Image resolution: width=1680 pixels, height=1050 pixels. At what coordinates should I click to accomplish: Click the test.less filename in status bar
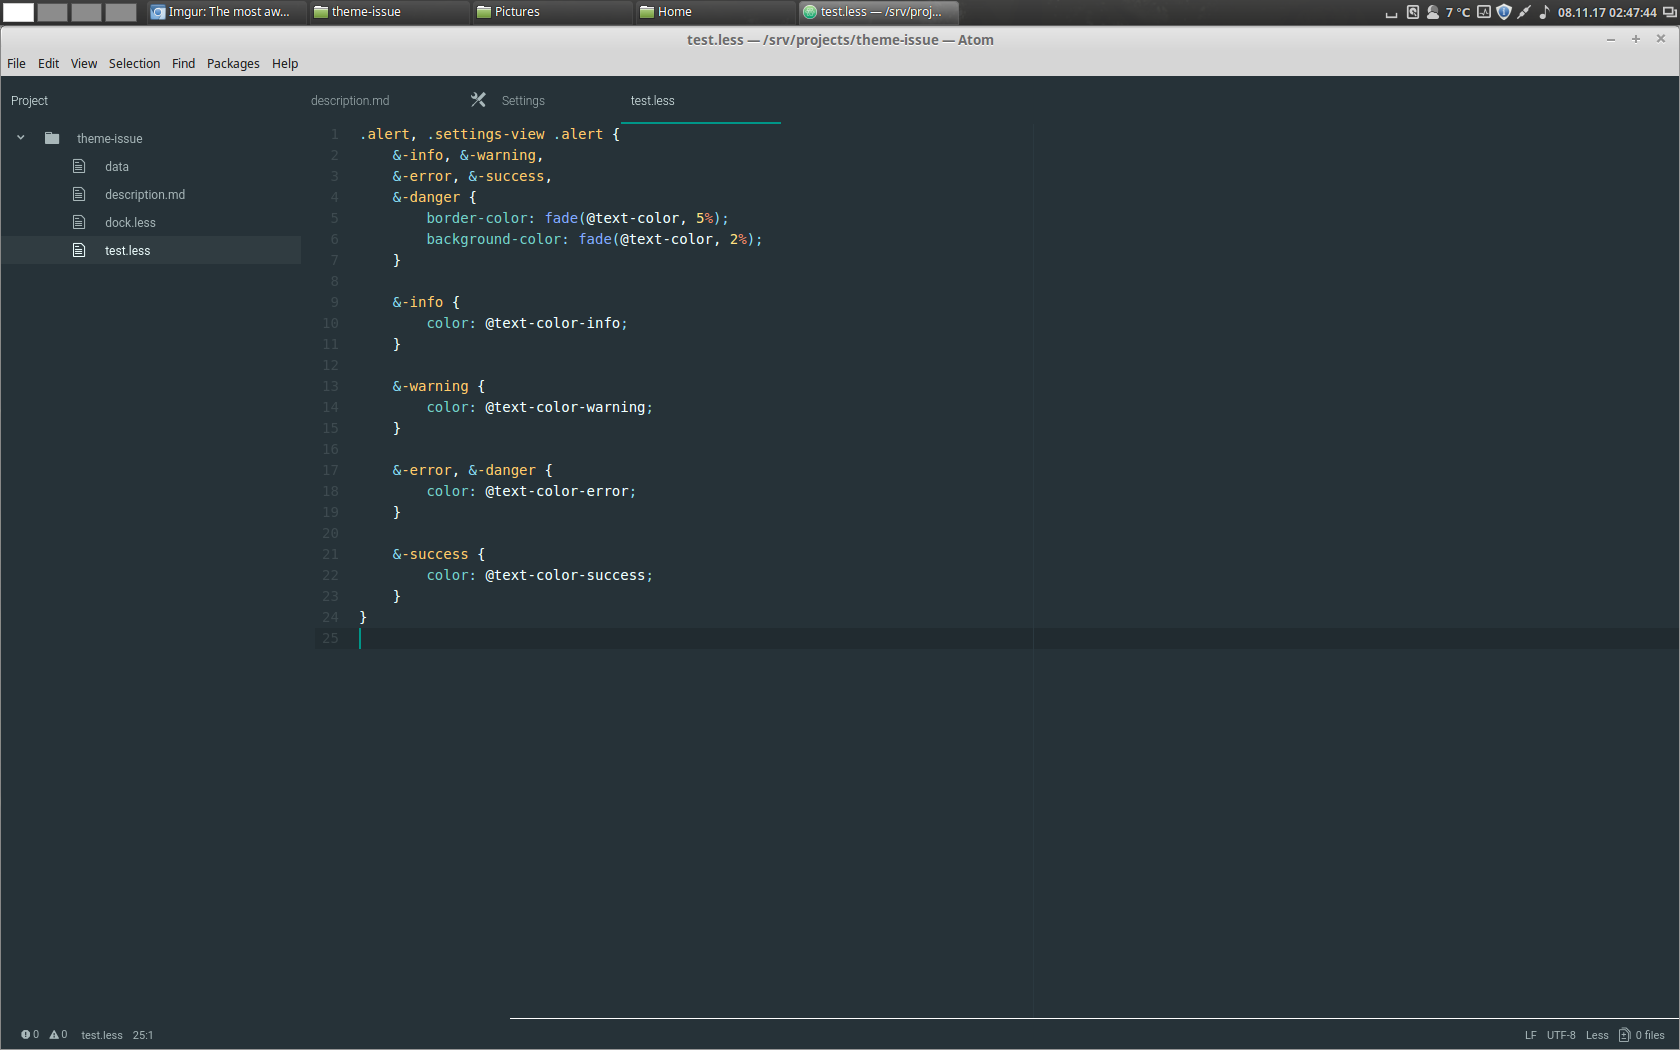(x=102, y=1035)
